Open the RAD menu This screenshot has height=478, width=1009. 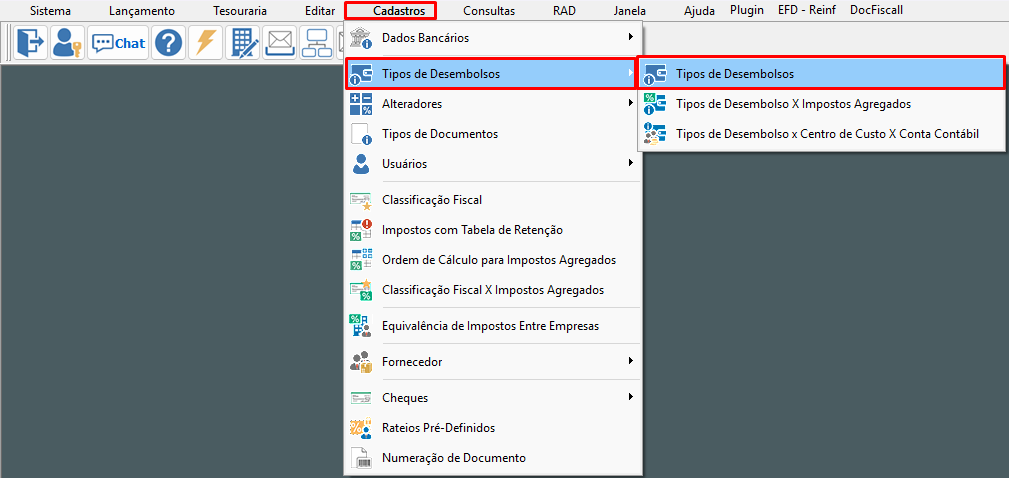coord(564,10)
